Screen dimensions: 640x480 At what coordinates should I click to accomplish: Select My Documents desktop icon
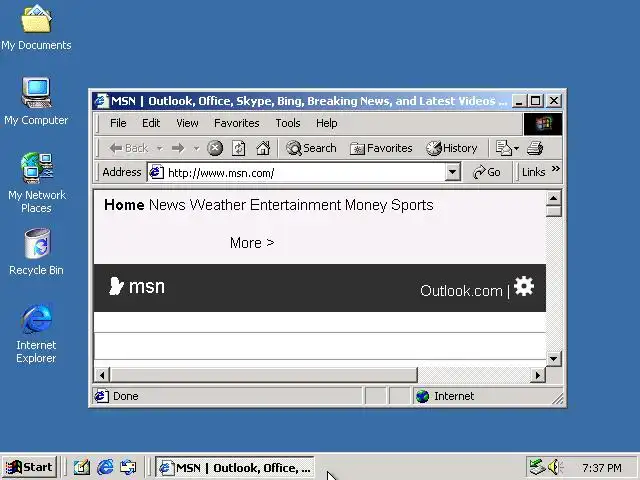click(x=36, y=28)
